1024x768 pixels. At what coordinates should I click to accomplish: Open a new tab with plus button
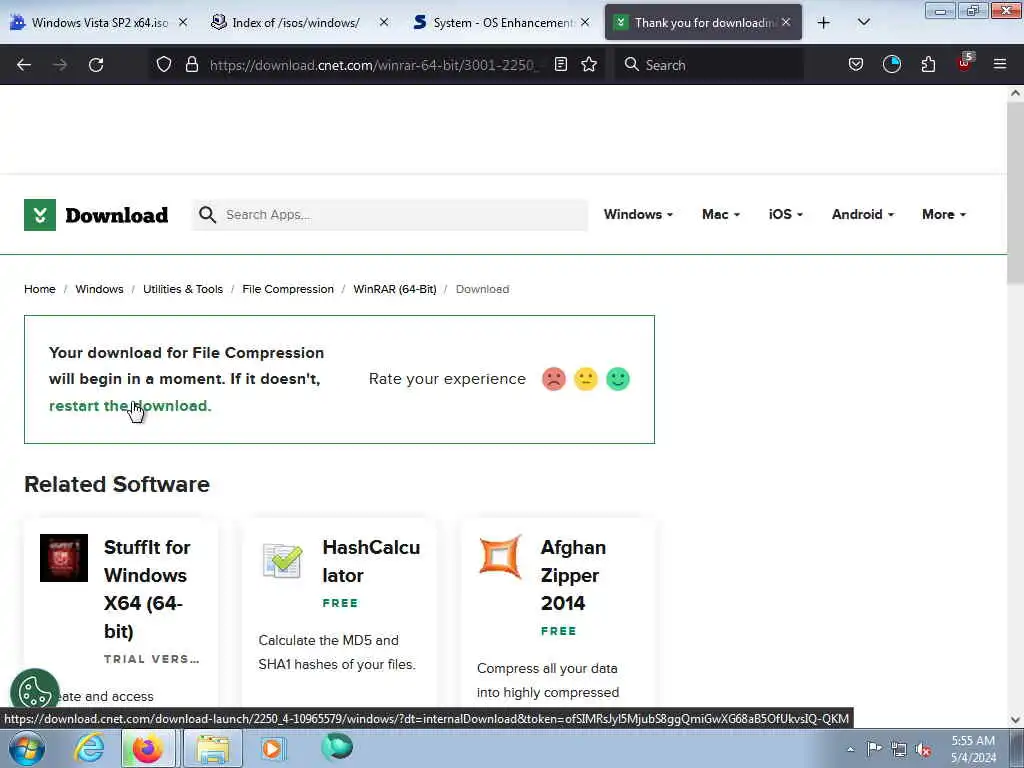click(824, 23)
